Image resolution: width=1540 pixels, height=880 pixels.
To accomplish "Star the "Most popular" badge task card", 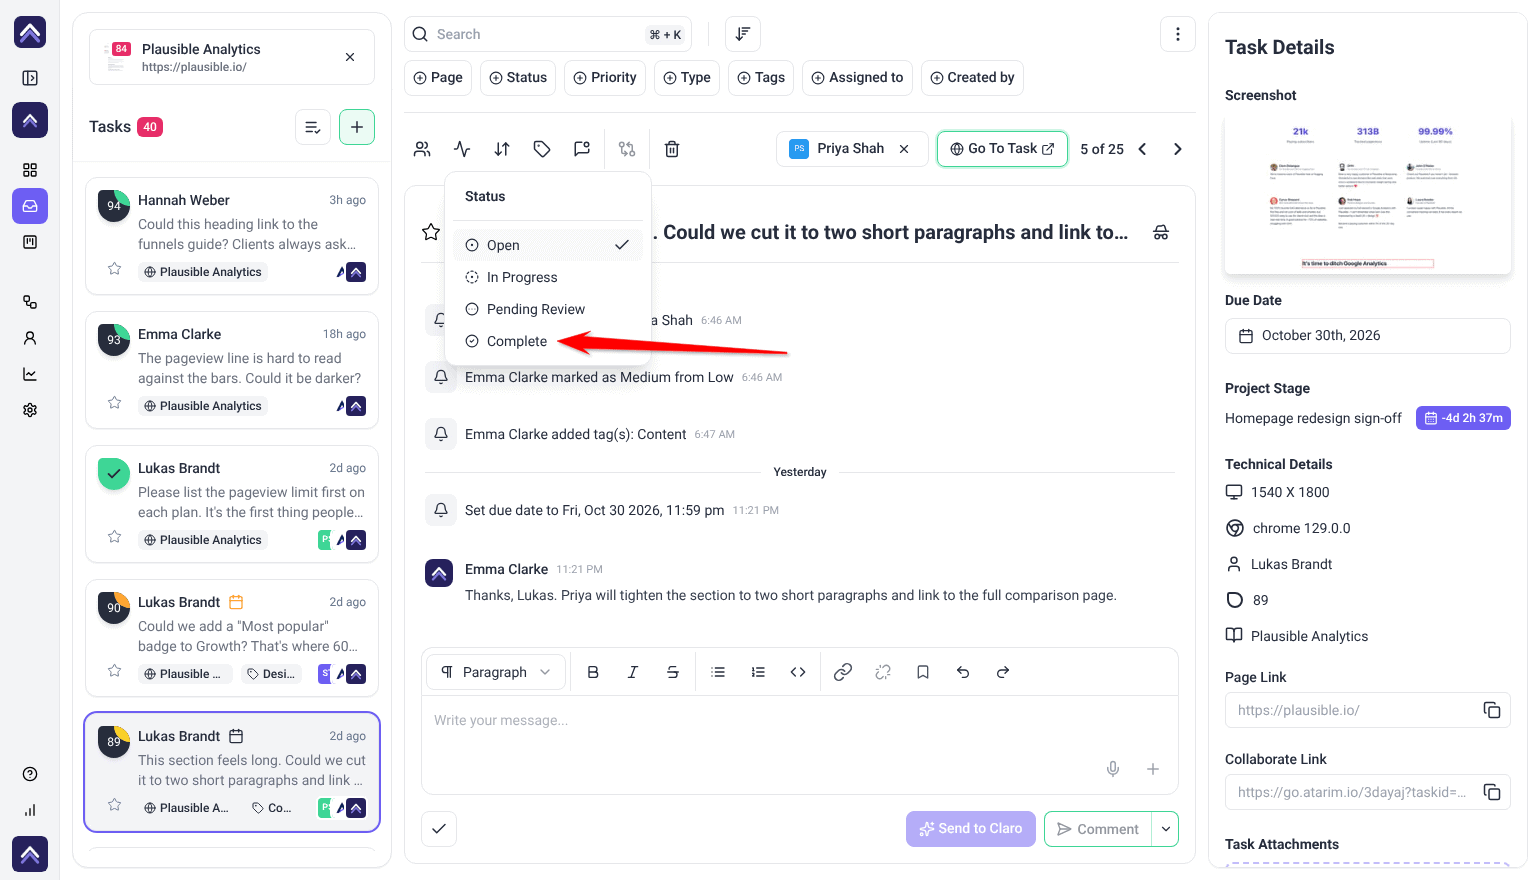I will coord(115,671).
